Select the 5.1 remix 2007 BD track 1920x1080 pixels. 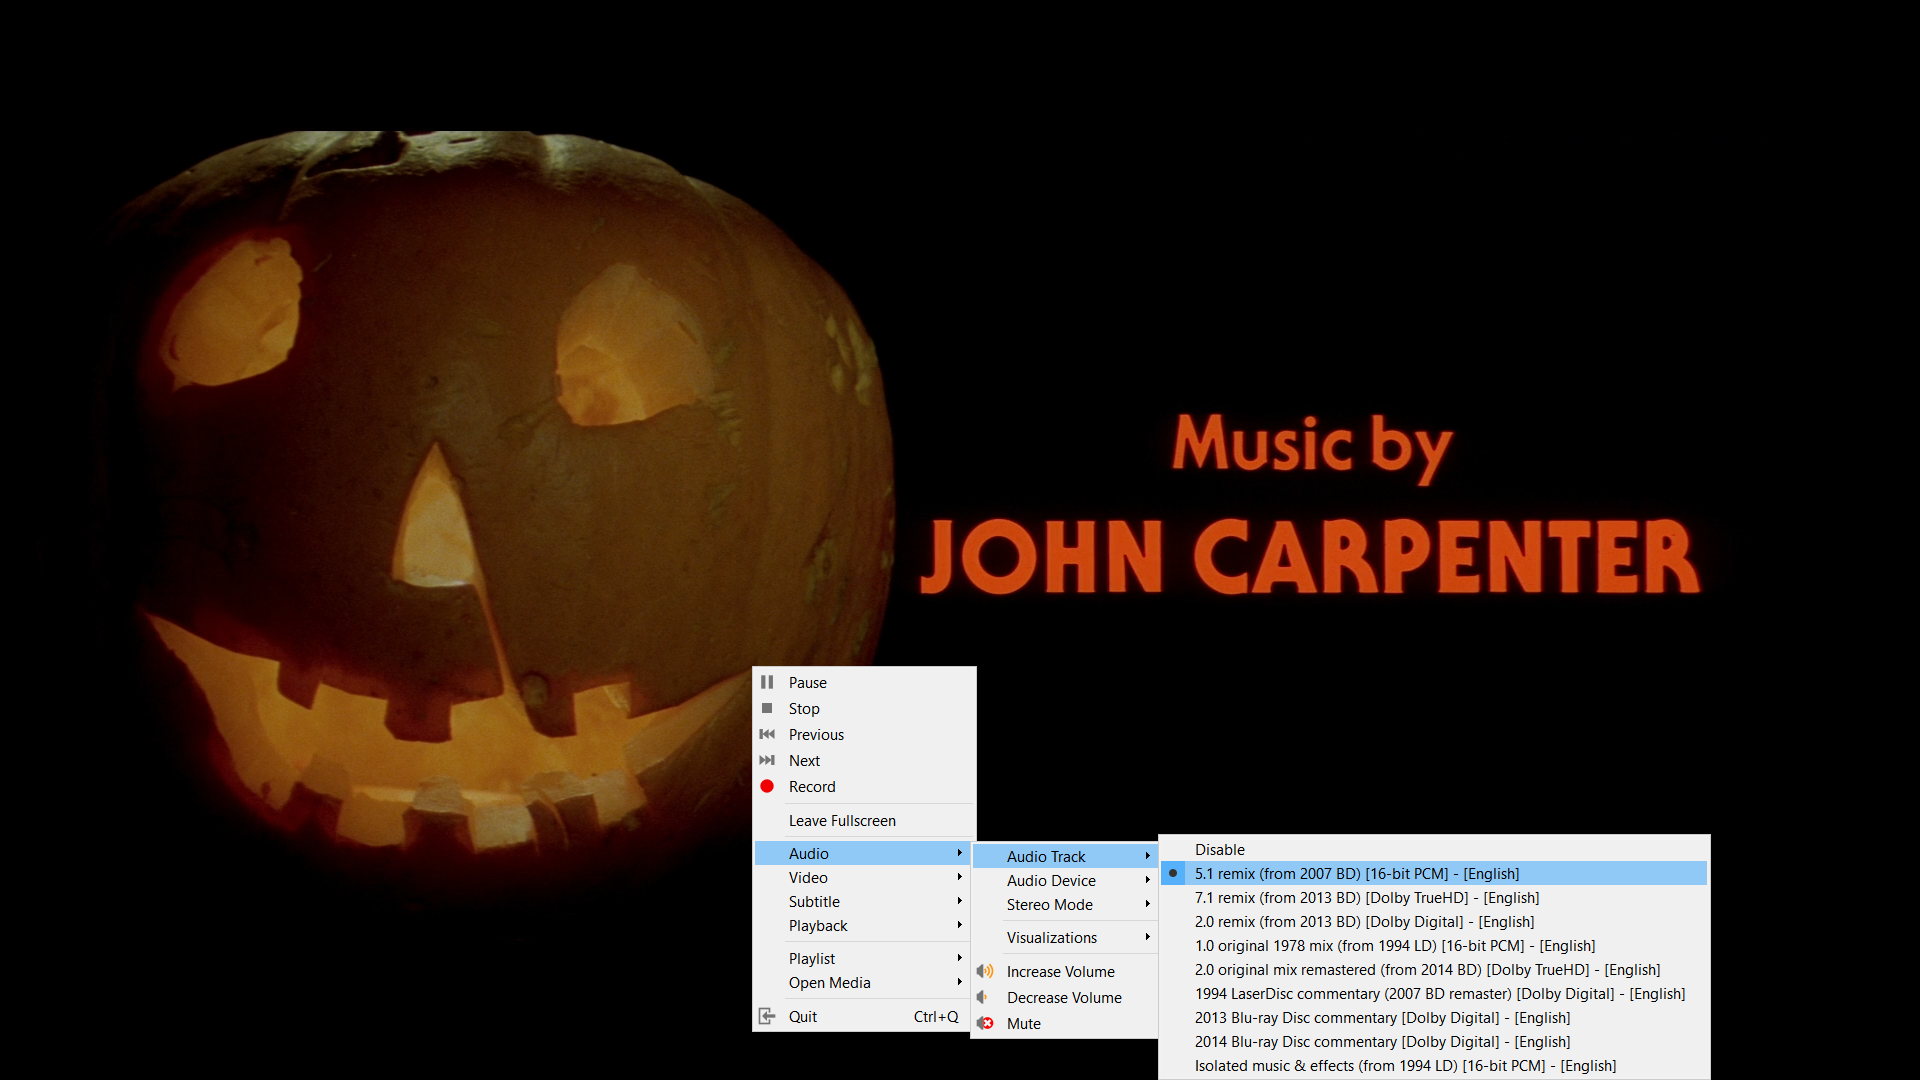[x=1434, y=873]
